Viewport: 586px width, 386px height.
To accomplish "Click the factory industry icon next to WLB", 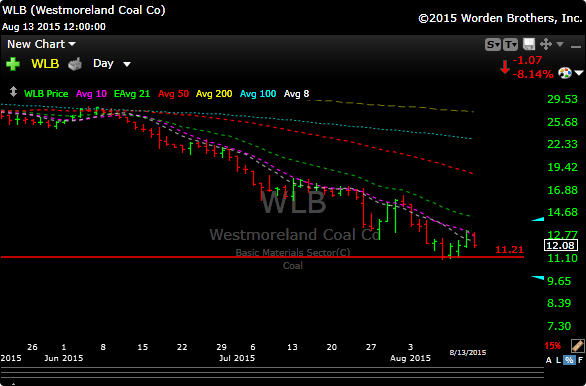I will tap(75, 64).
